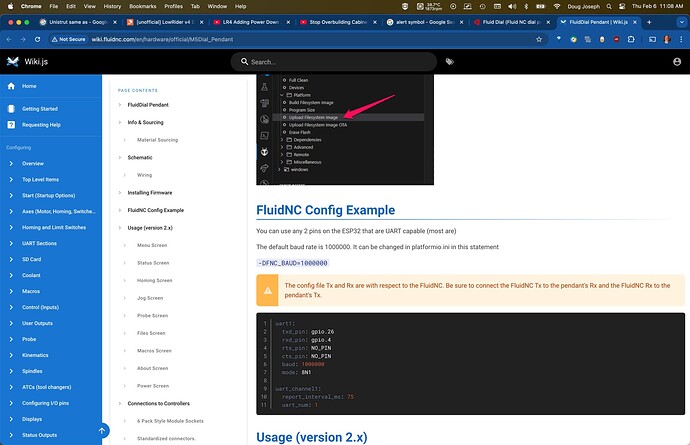The height and width of the screenshot is (445, 690).
Task: Click the Not Secure site info chip
Action: click(x=68, y=39)
